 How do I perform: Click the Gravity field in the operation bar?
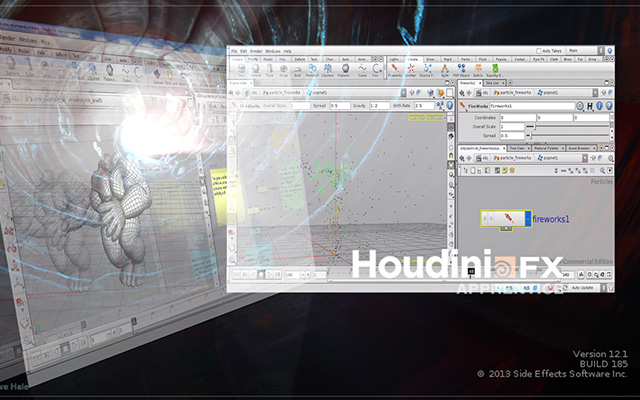click(x=380, y=106)
